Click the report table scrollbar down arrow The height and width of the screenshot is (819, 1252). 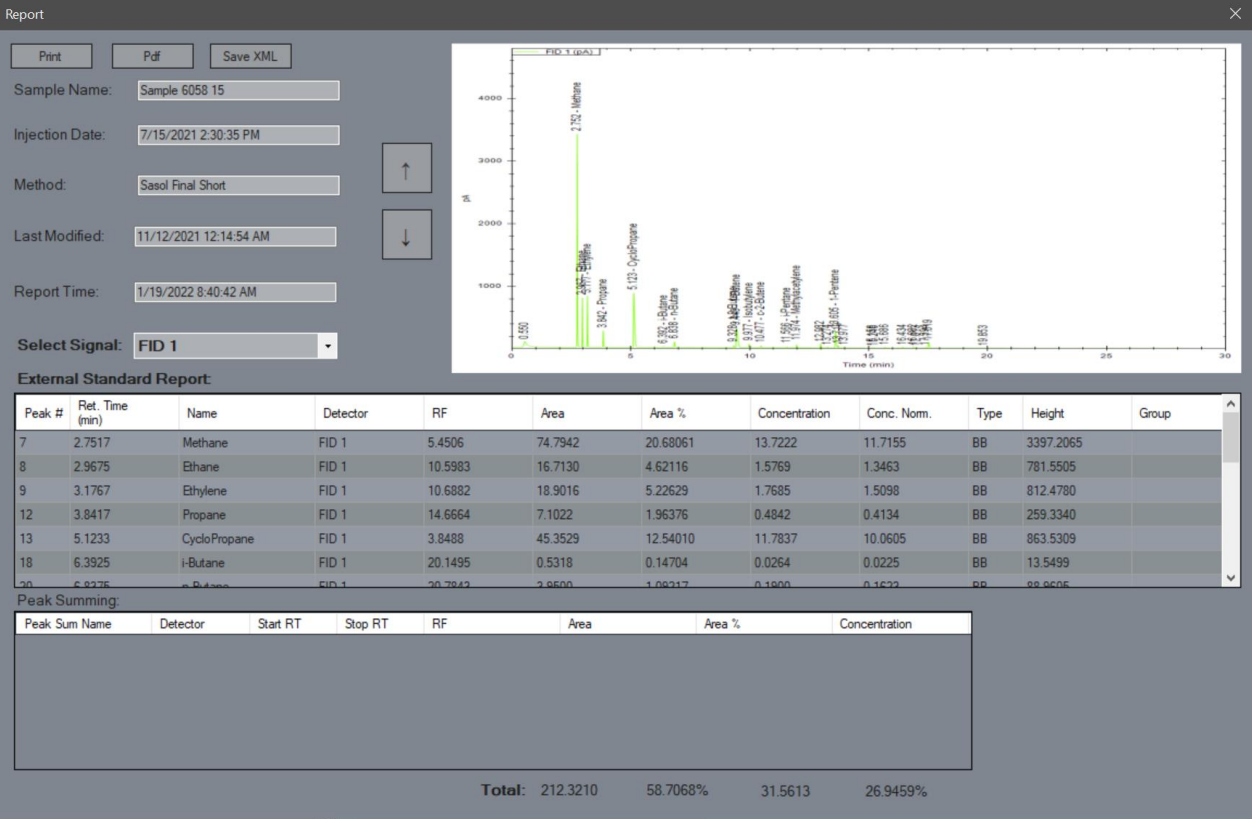(1230, 578)
